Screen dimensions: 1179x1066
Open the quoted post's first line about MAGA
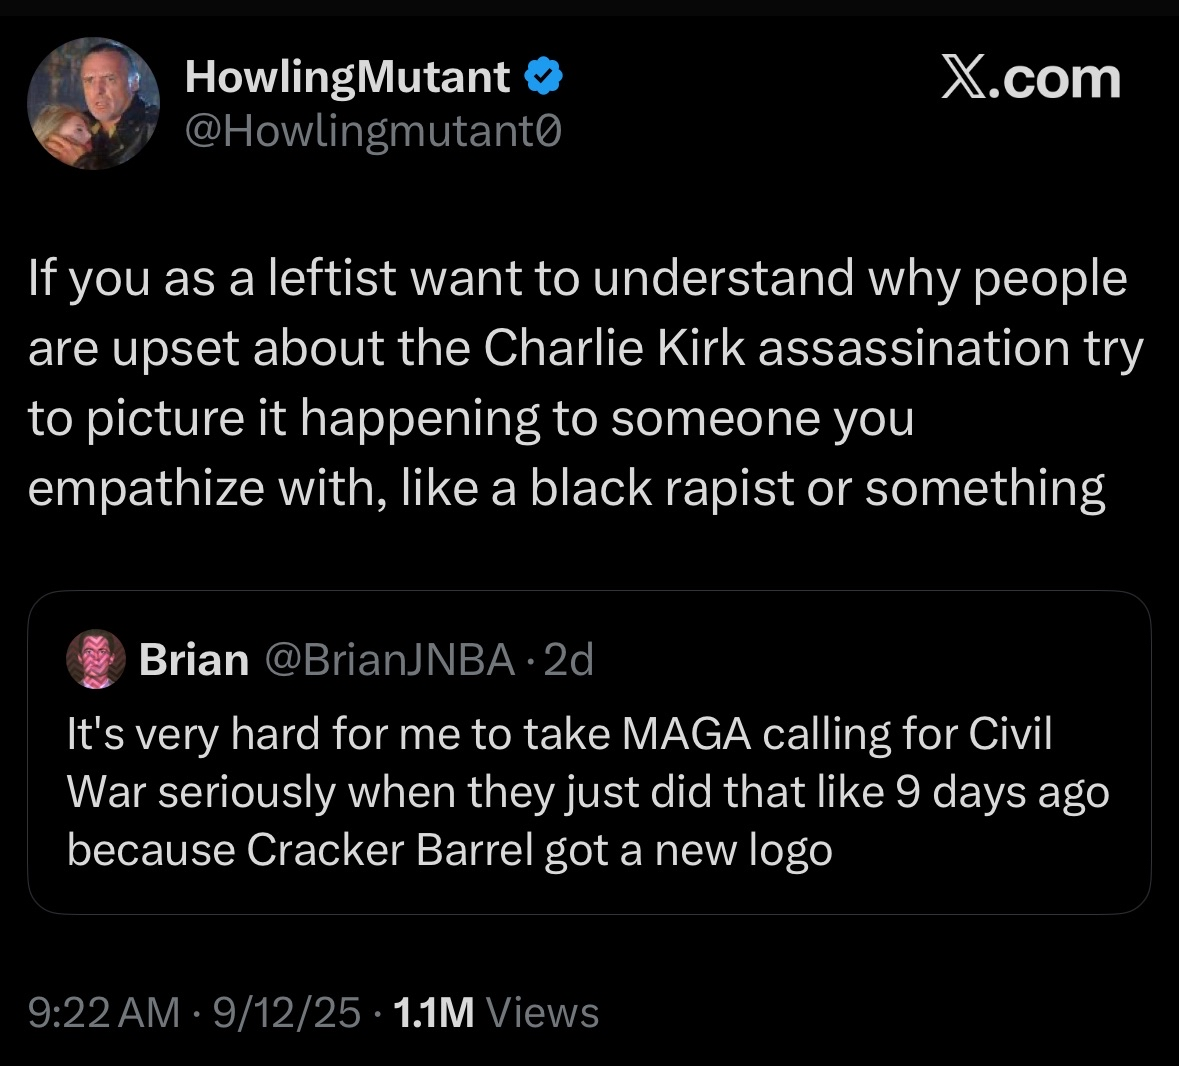pos(559,733)
